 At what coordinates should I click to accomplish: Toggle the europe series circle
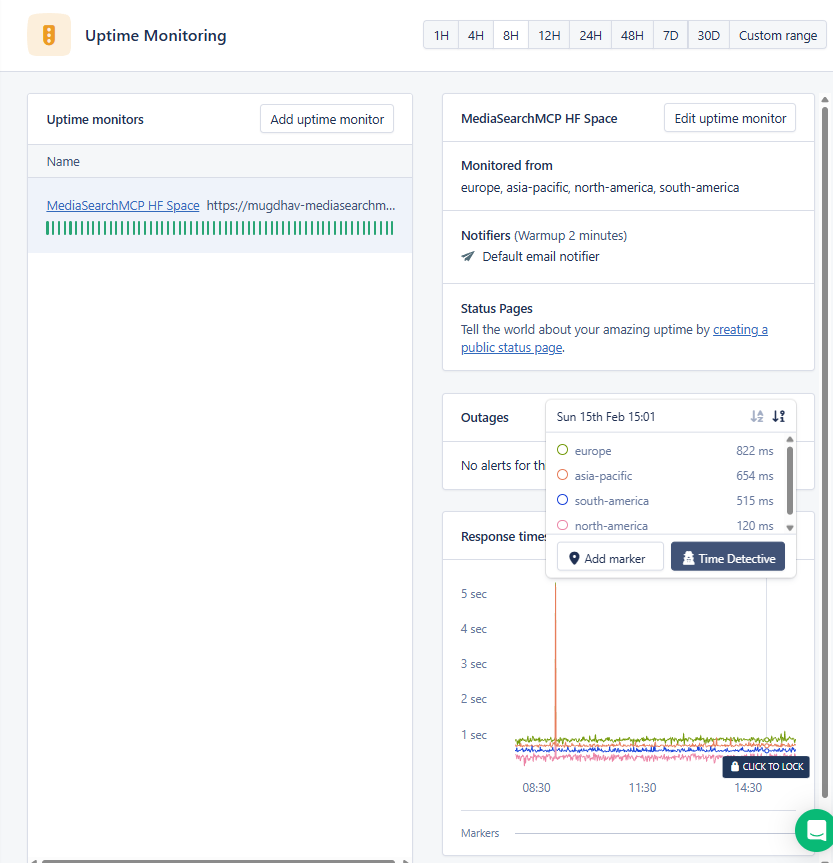(x=562, y=451)
